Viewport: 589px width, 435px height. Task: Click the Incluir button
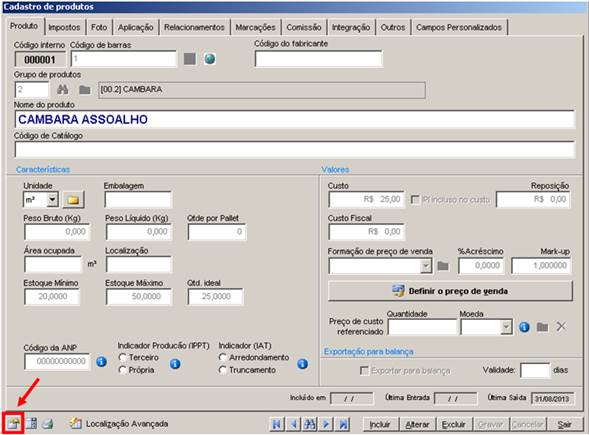pos(380,424)
